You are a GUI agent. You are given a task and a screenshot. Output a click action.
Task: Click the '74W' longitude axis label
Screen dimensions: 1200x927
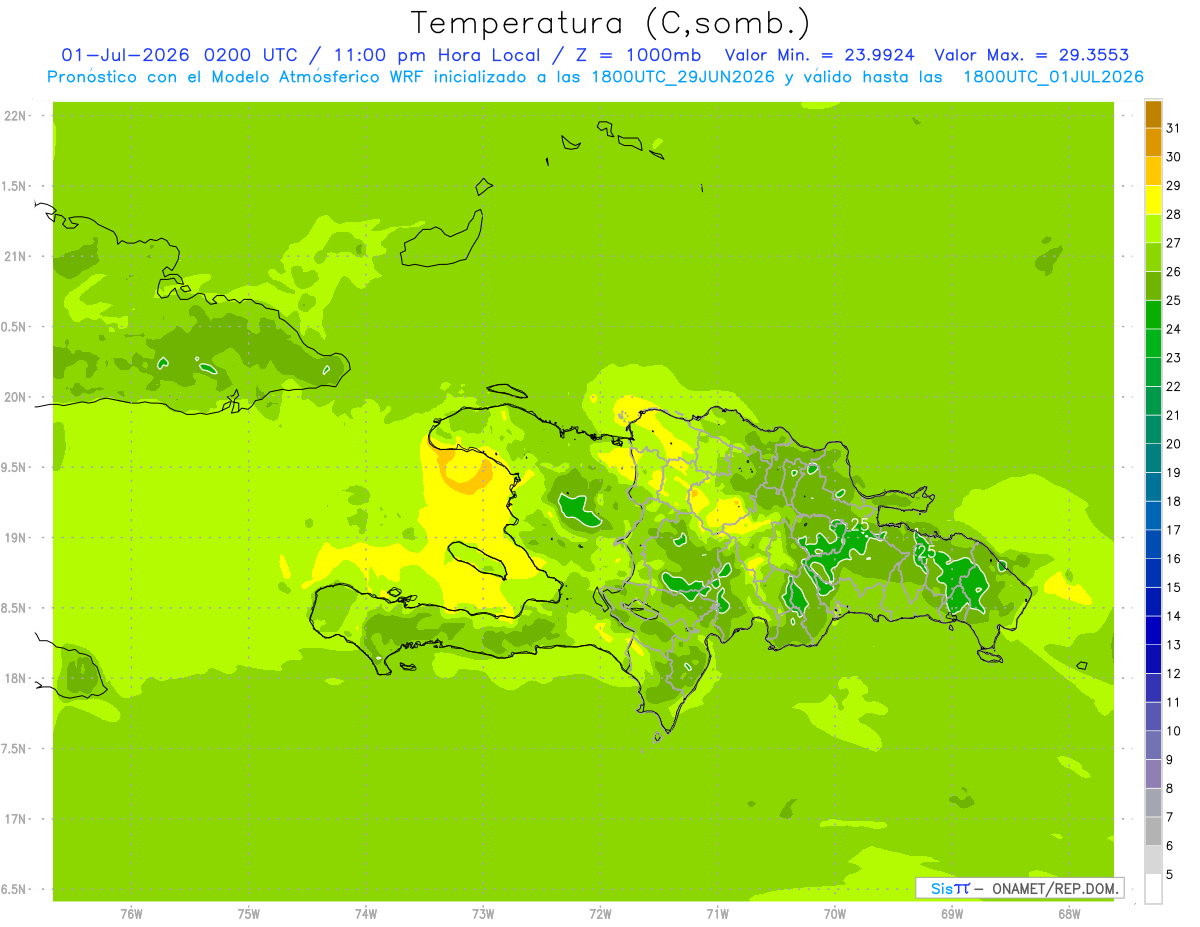tap(365, 914)
